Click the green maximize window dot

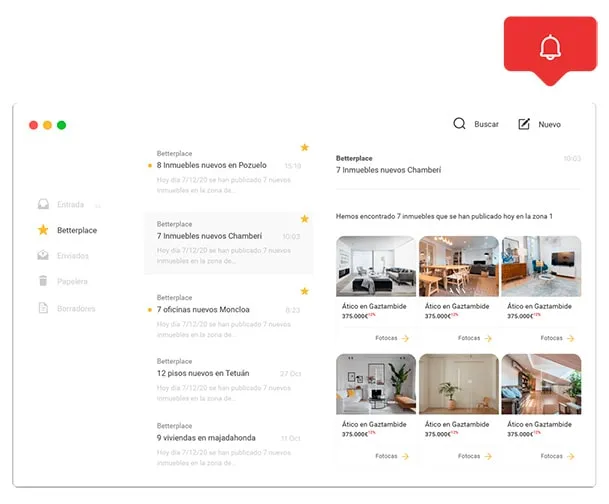point(61,125)
